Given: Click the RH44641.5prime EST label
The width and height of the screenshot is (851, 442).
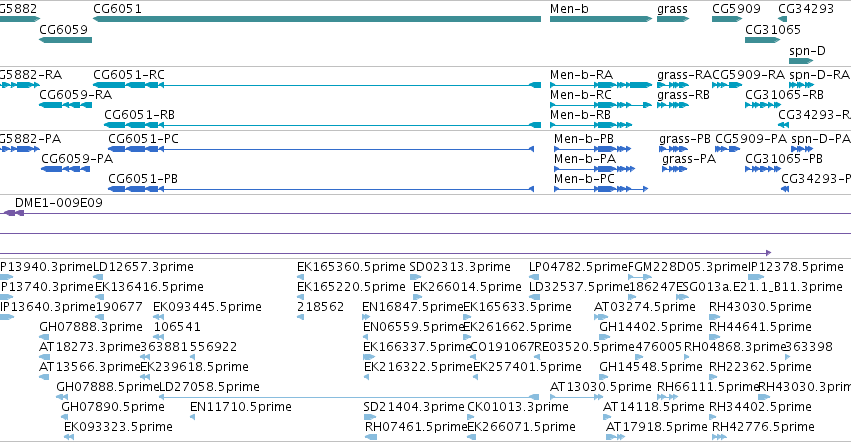Looking at the screenshot, I should (760, 326).
